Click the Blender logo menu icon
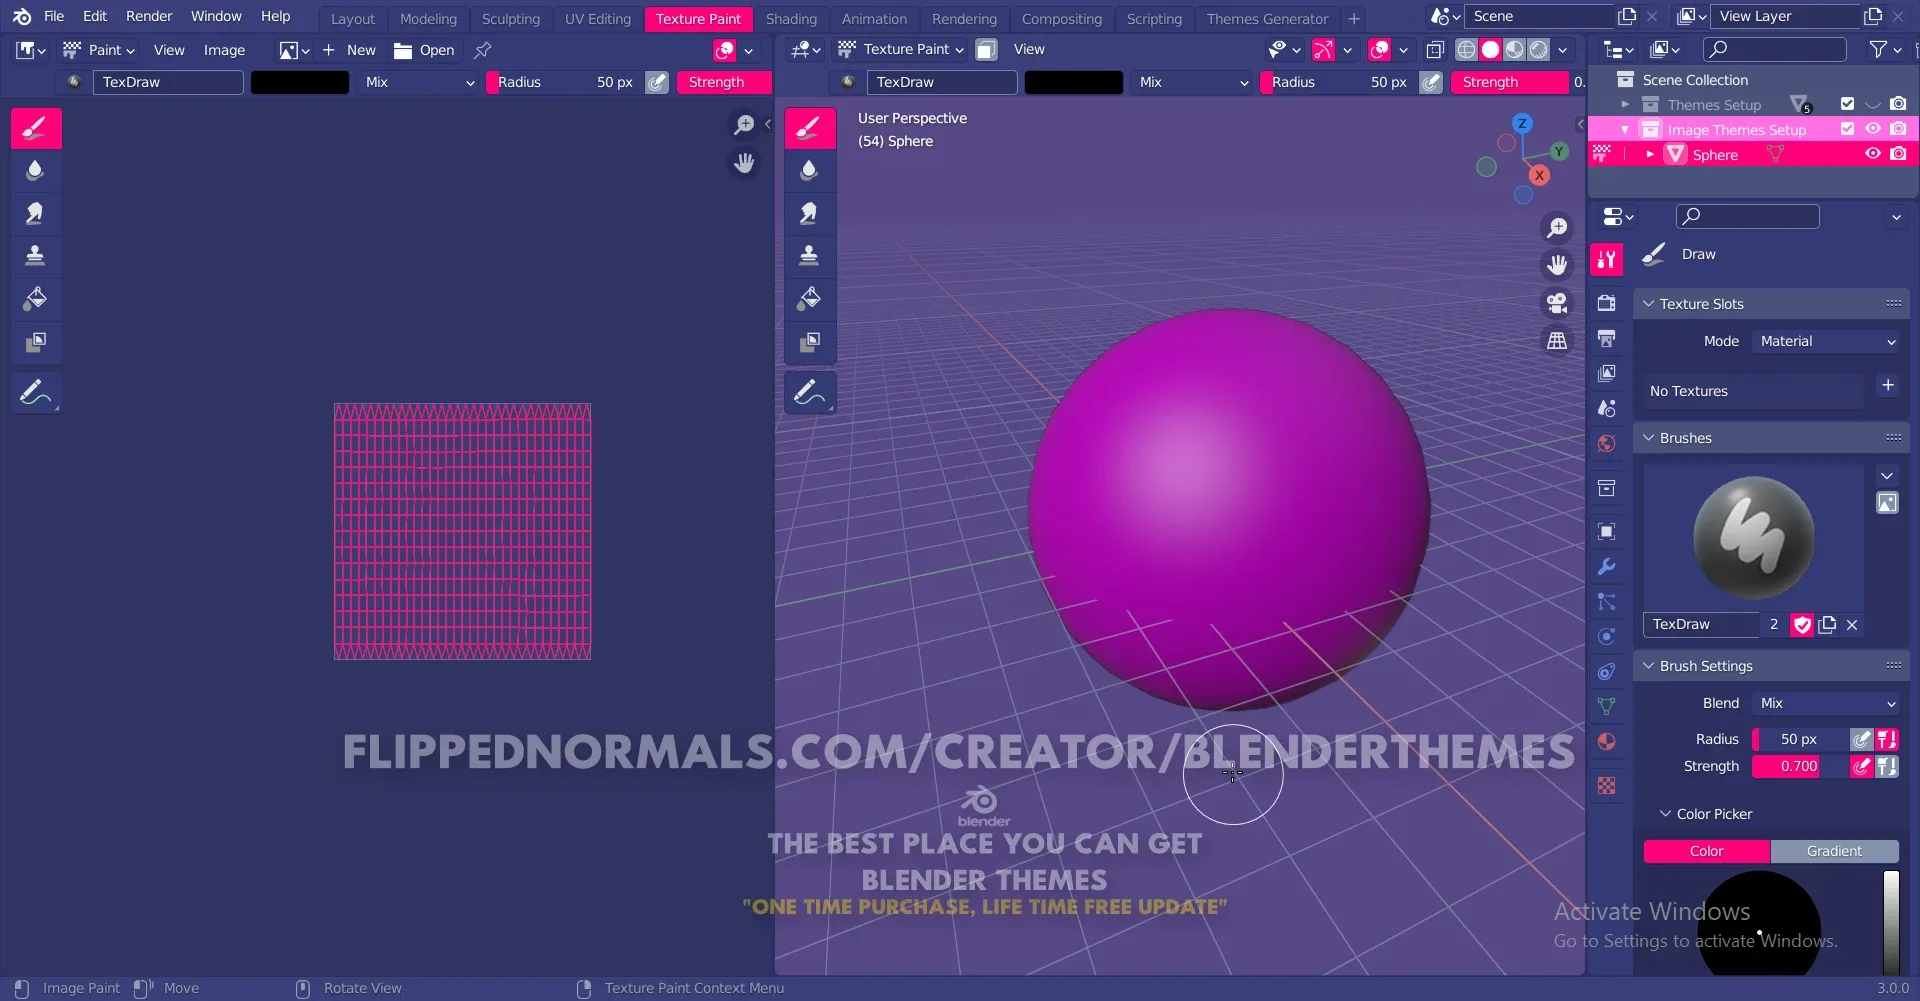Viewport: 1920px width, 1001px height. [x=22, y=16]
